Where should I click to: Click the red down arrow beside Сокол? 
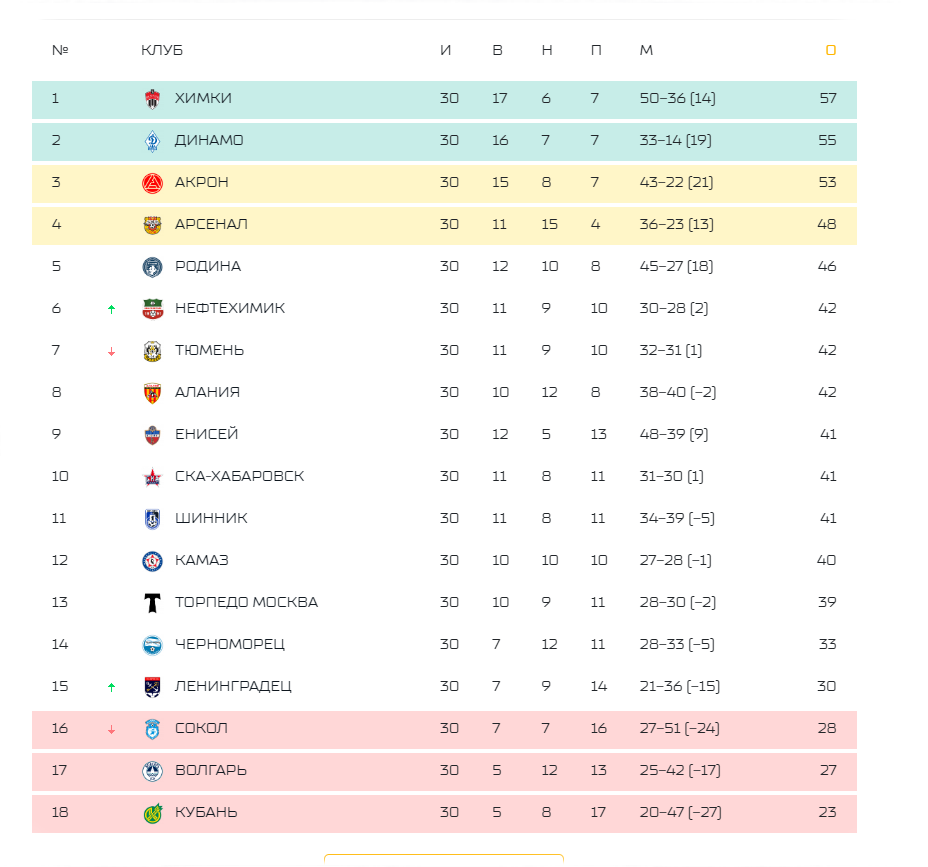tap(111, 730)
